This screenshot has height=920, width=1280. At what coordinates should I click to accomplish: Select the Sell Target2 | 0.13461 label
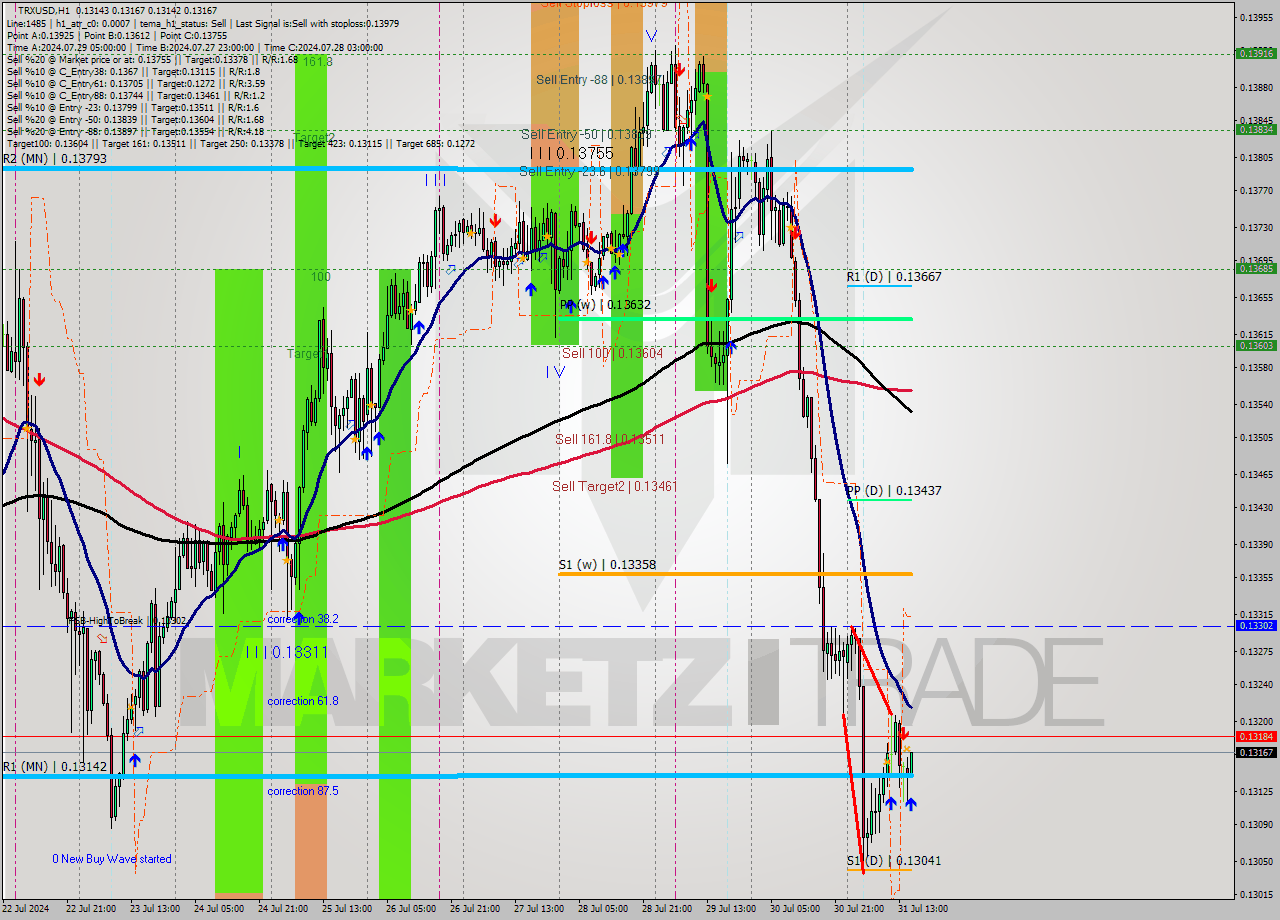pyautogui.click(x=614, y=486)
